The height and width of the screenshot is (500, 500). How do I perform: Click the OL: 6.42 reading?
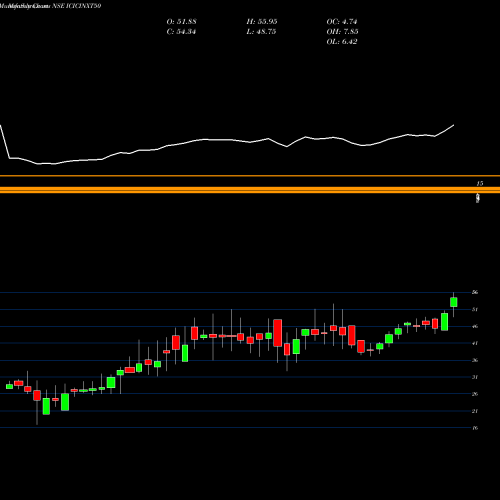tap(342, 42)
